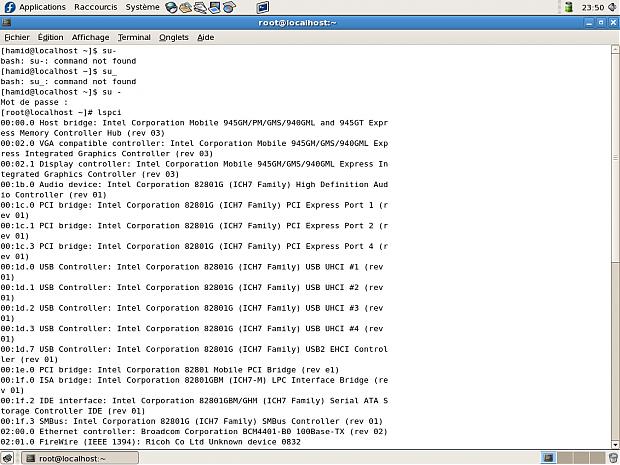Click the '02:00.0 Ethernet controller' Broadcom line

(194, 431)
